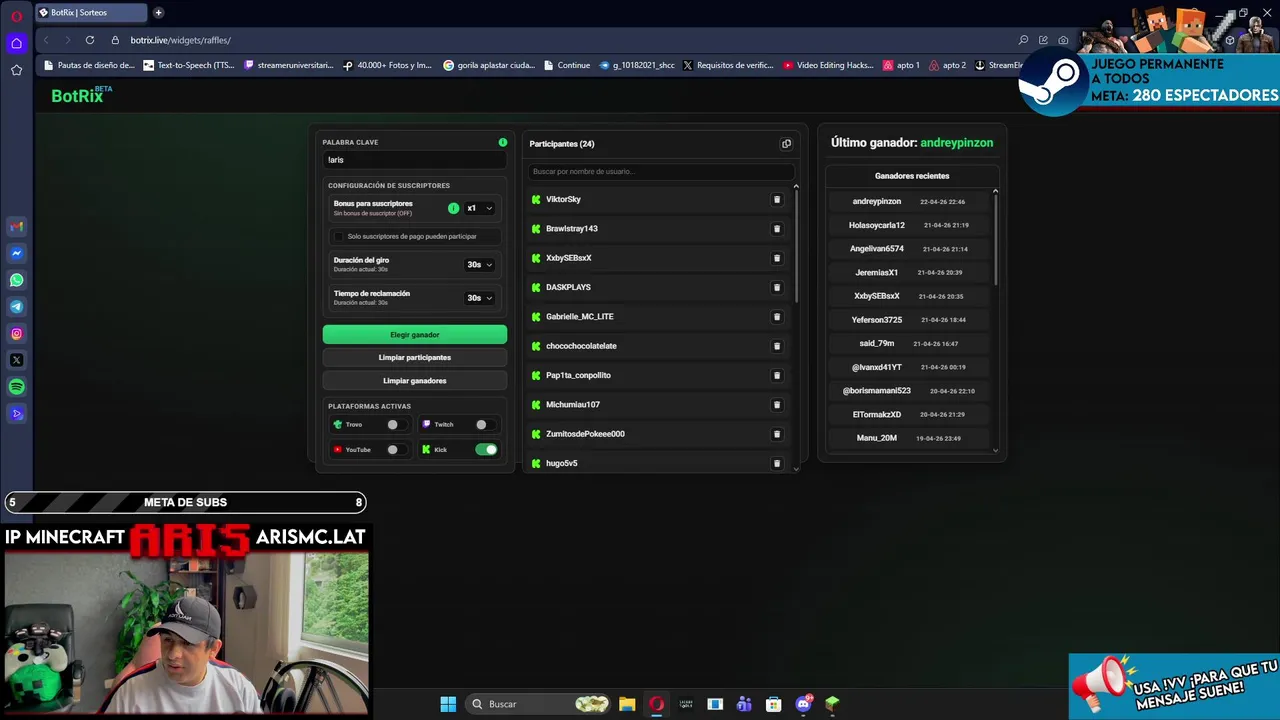Click participant name hugo5v5
The width and height of the screenshot is (1280, 720).
[562, 464]
